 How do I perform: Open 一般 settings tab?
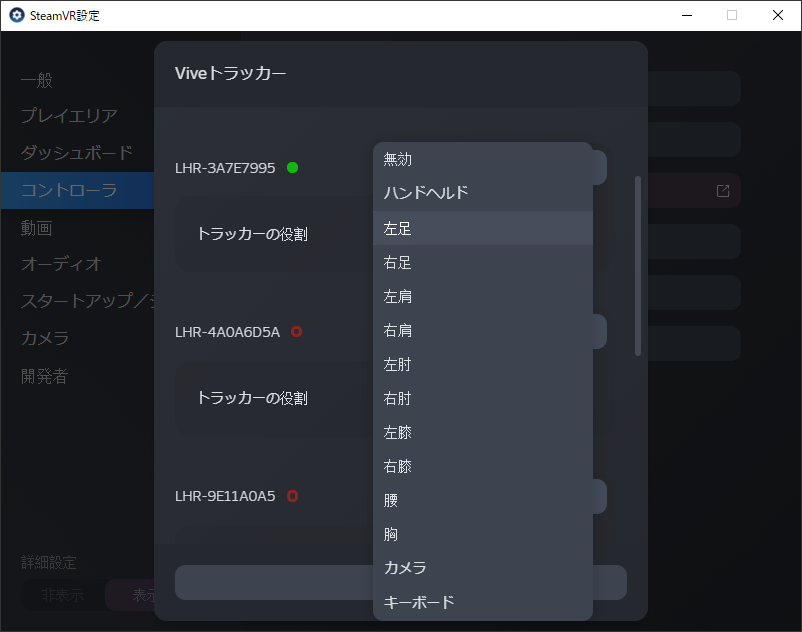pos(77,80)
